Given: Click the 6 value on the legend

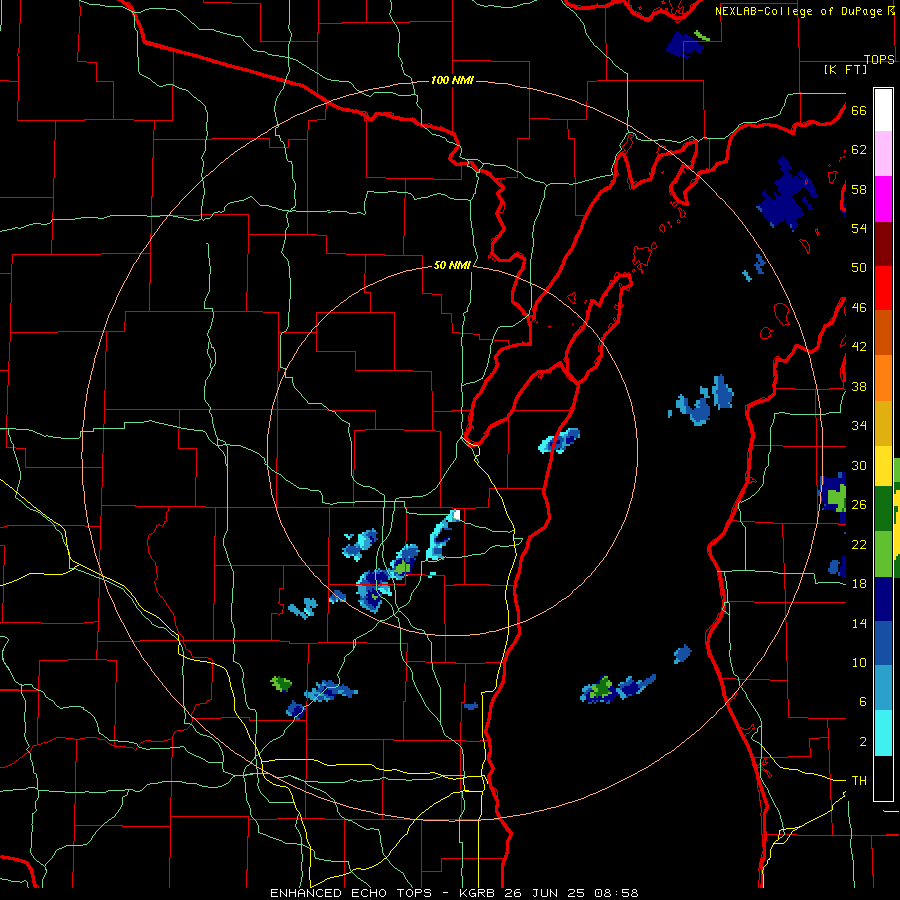Looking at the screenshot, I should [863, 702].
